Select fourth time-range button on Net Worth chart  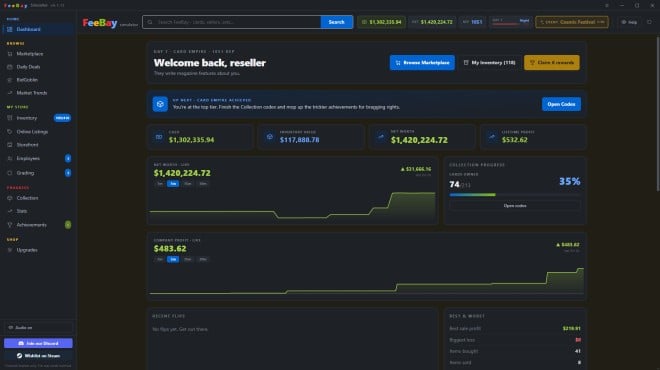(203, 184)
